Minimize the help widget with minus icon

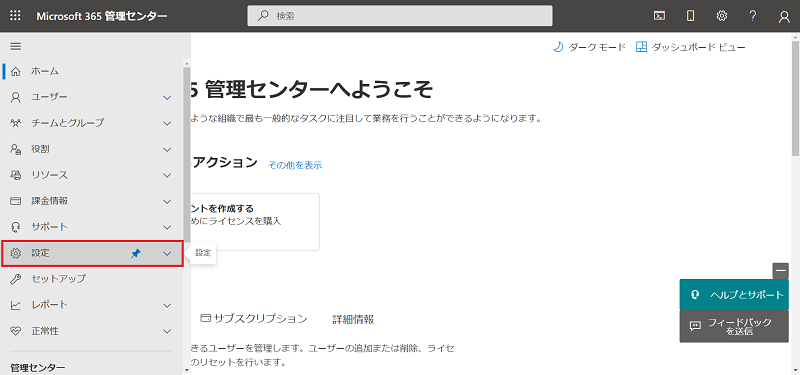[x=781, y=270]
